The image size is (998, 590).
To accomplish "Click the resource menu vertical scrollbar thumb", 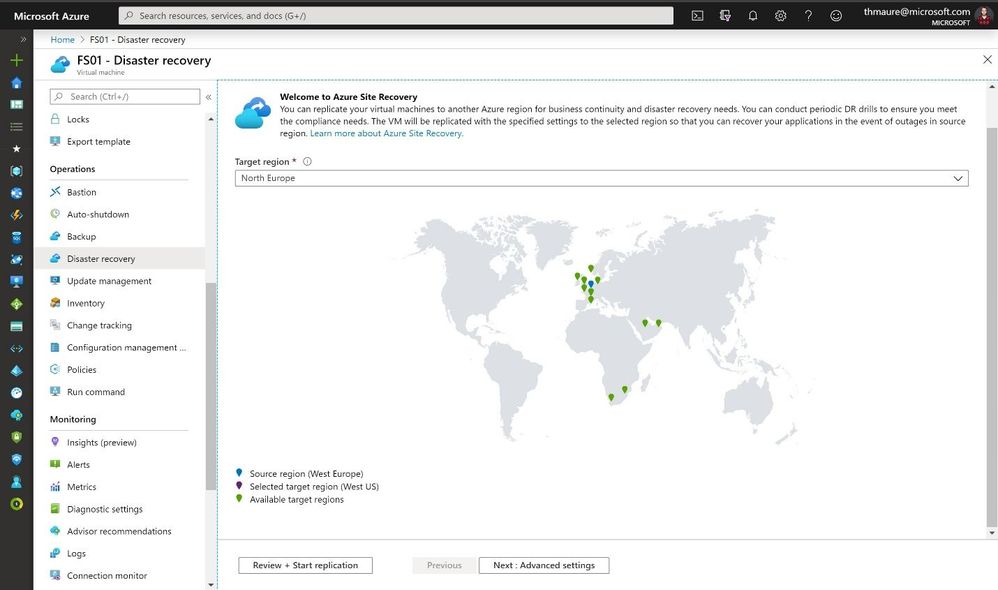I will pyautogui.click(x=211, y=386).
